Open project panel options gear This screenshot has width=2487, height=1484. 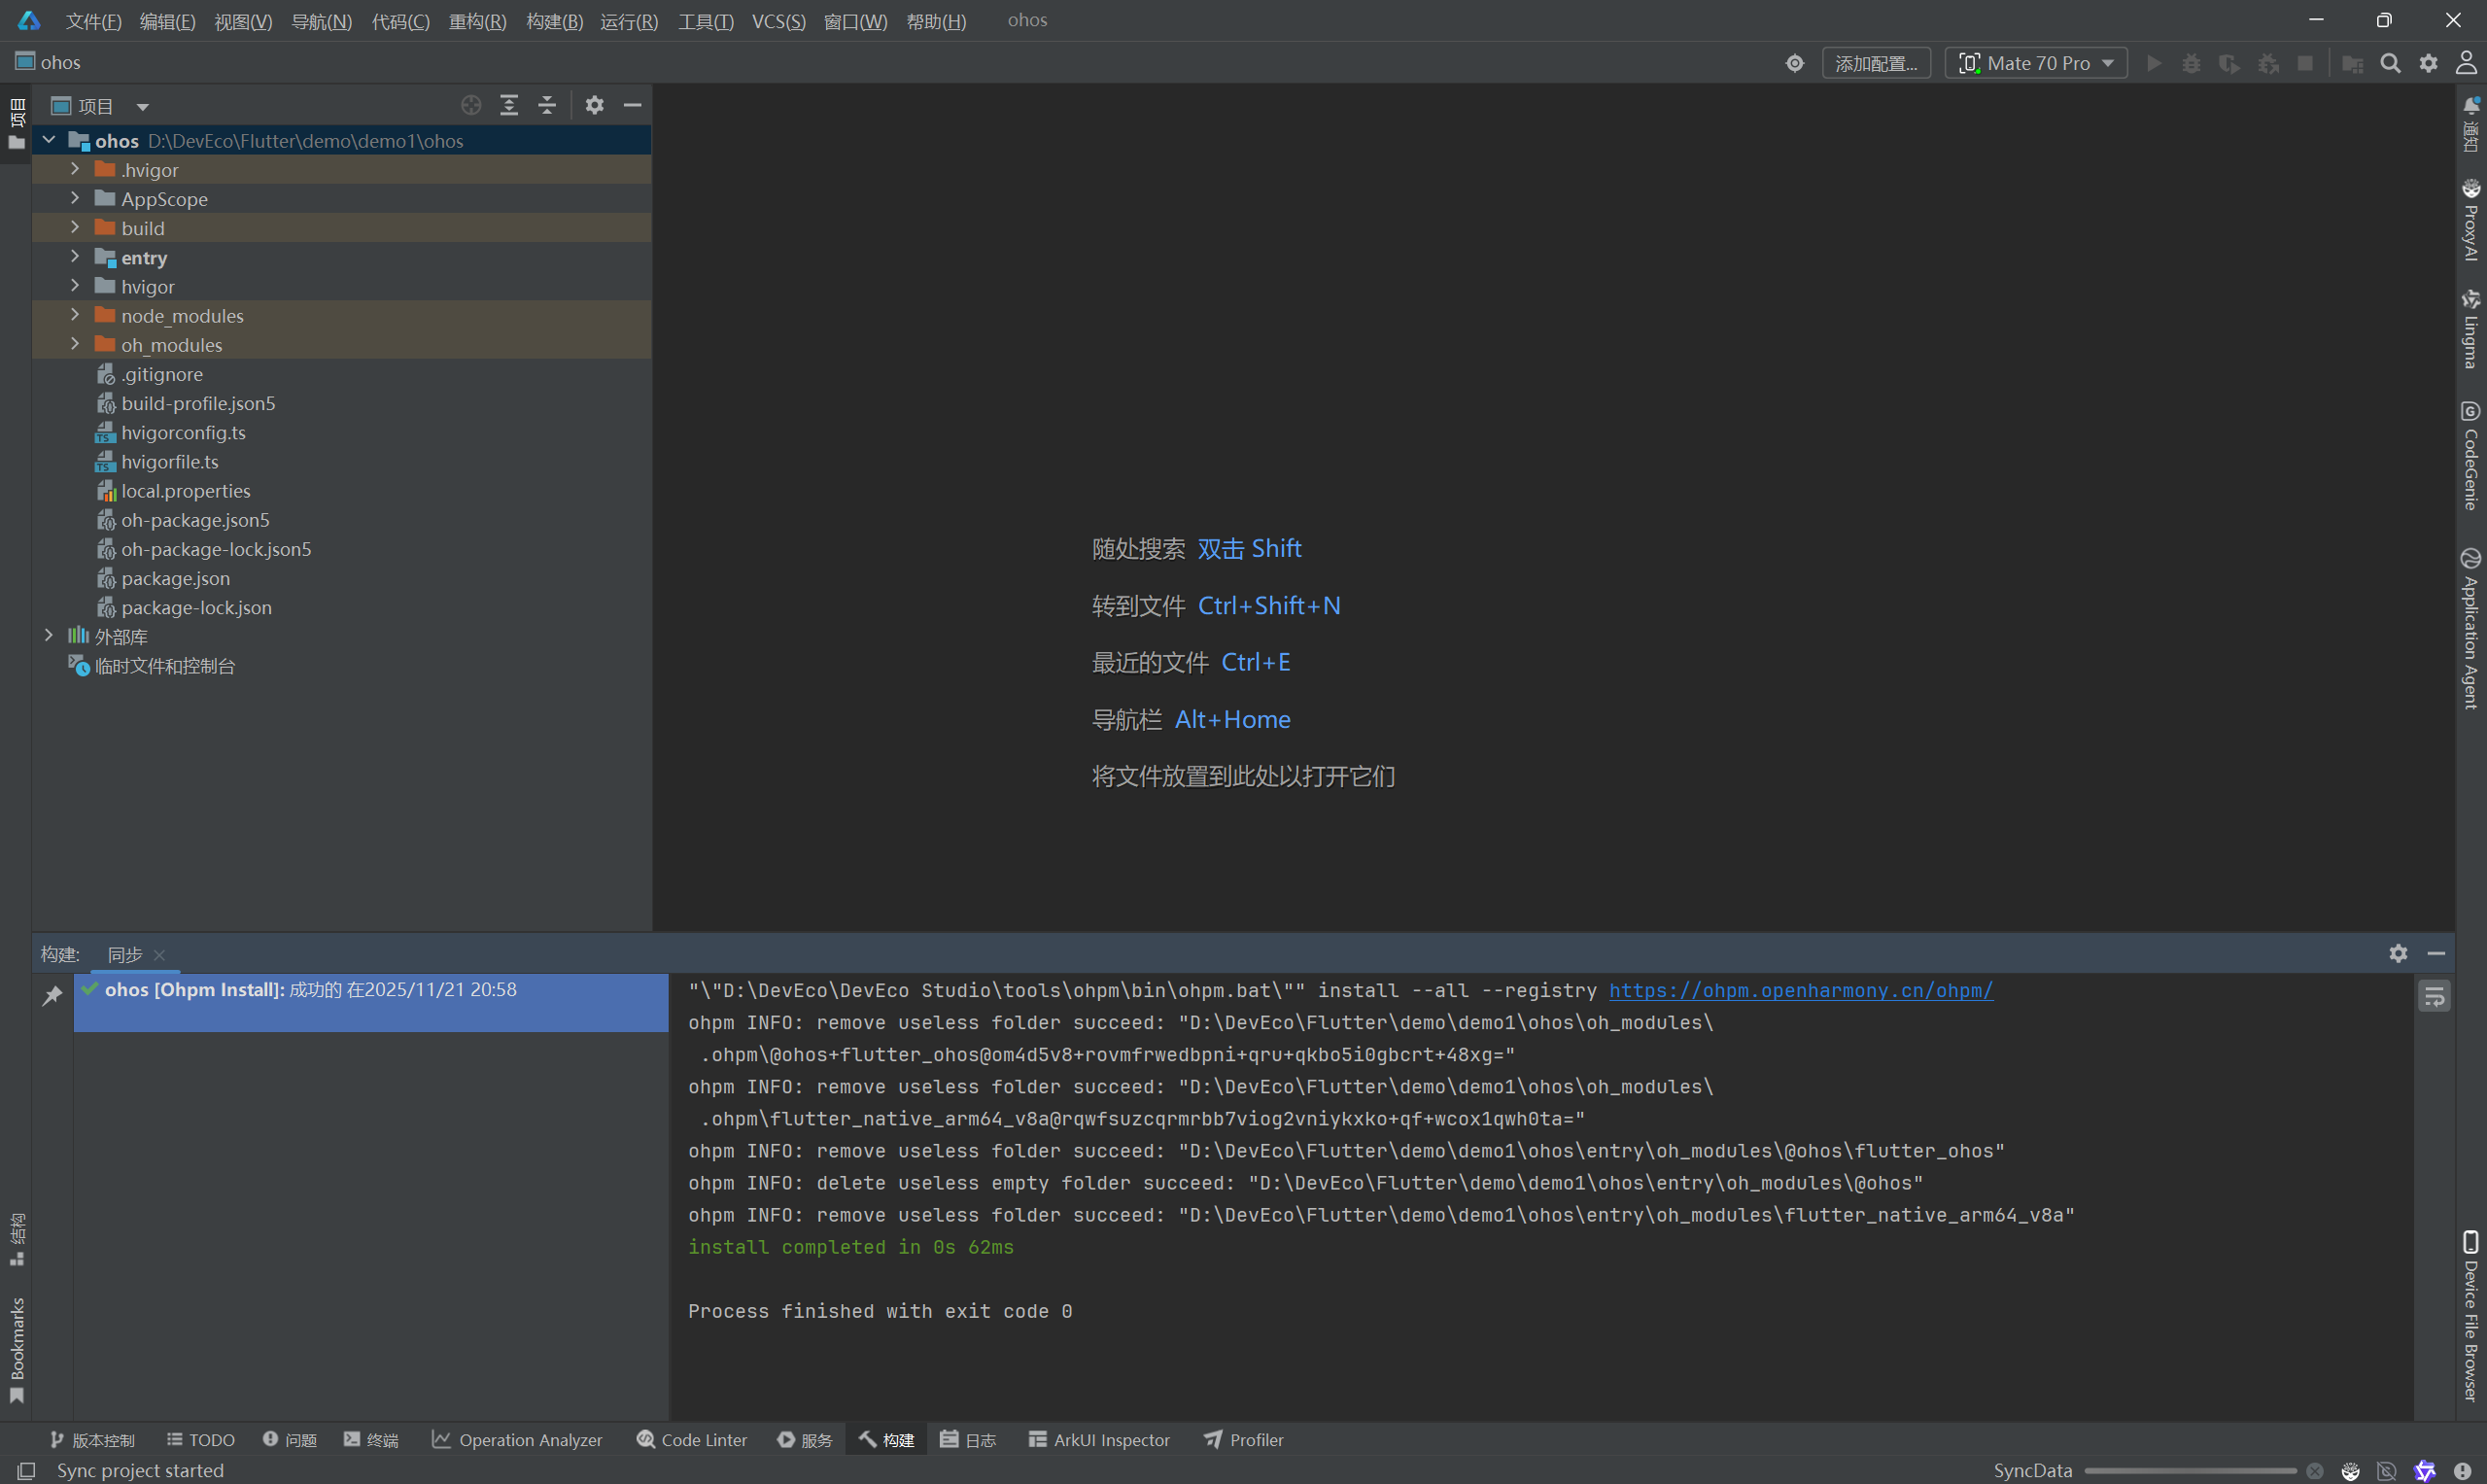[595, 105]
